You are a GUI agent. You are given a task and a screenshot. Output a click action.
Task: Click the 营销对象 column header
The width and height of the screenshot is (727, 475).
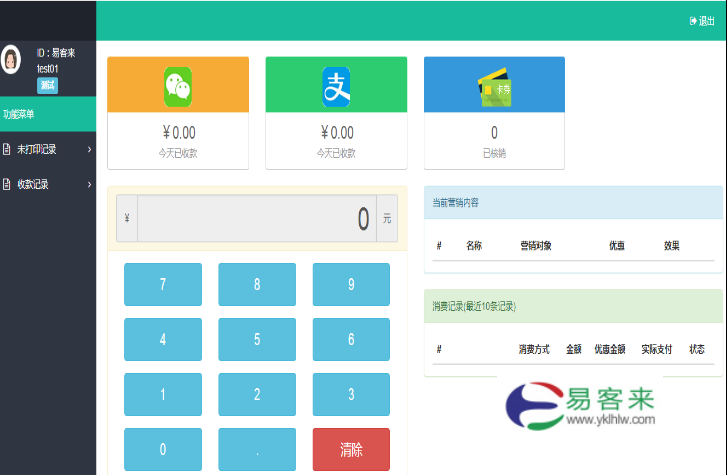tap(536, 246)
